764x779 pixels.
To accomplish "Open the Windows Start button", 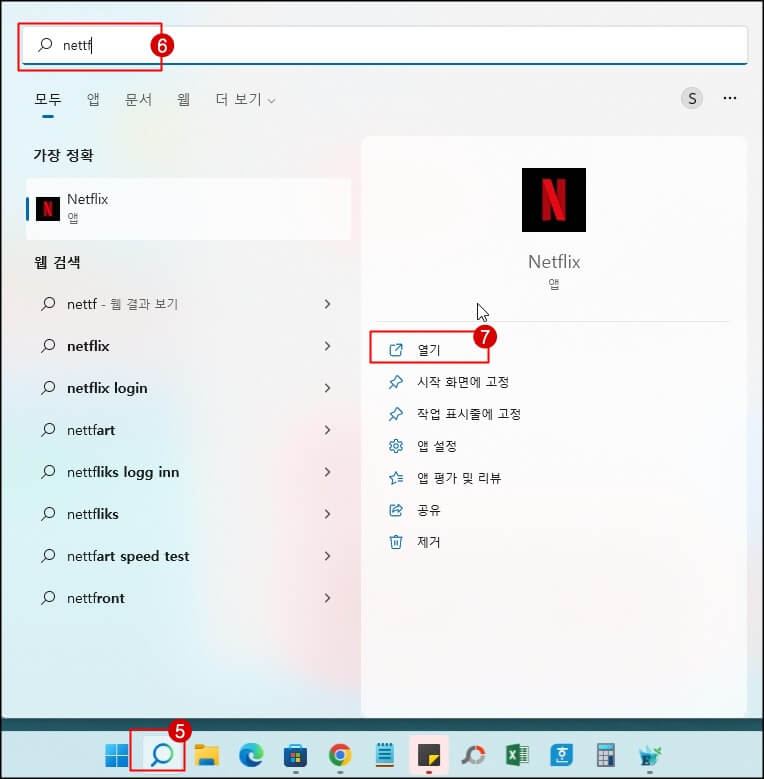I will pos(116,755).
